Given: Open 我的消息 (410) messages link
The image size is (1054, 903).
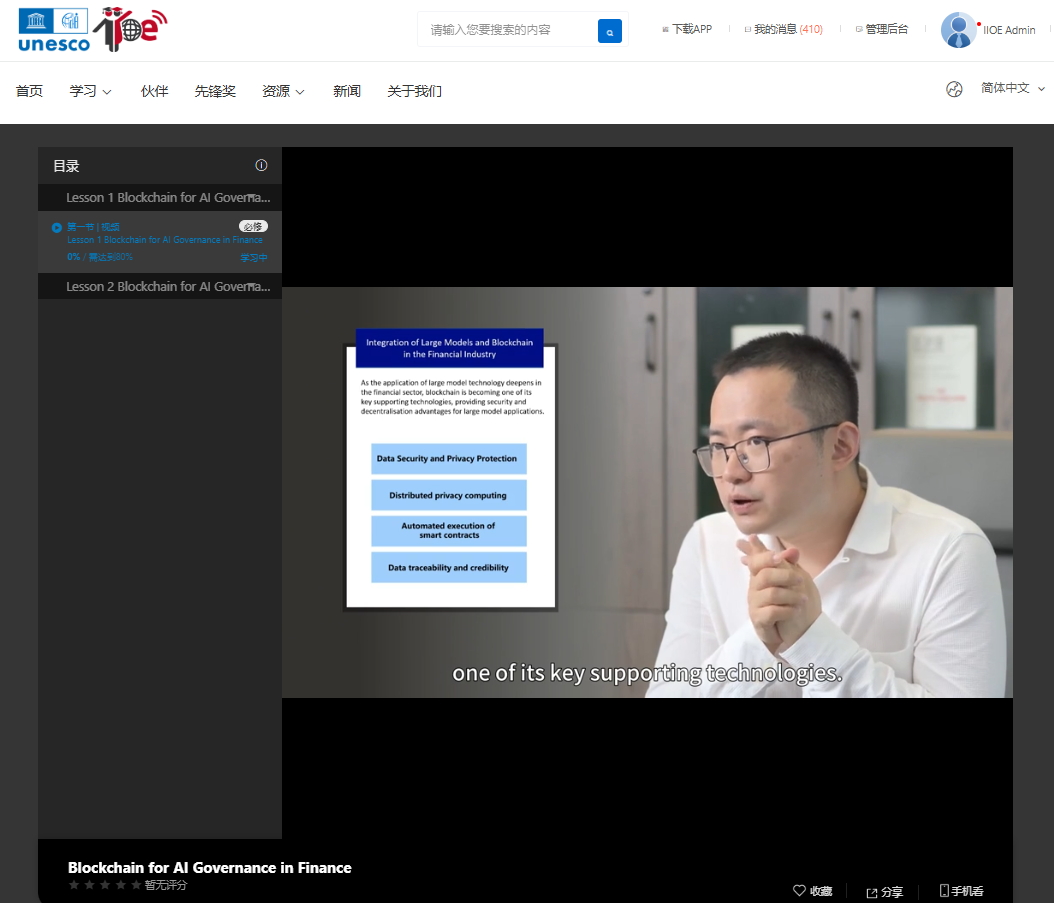Looking at the screenshot, I should (x=787, y=30).
